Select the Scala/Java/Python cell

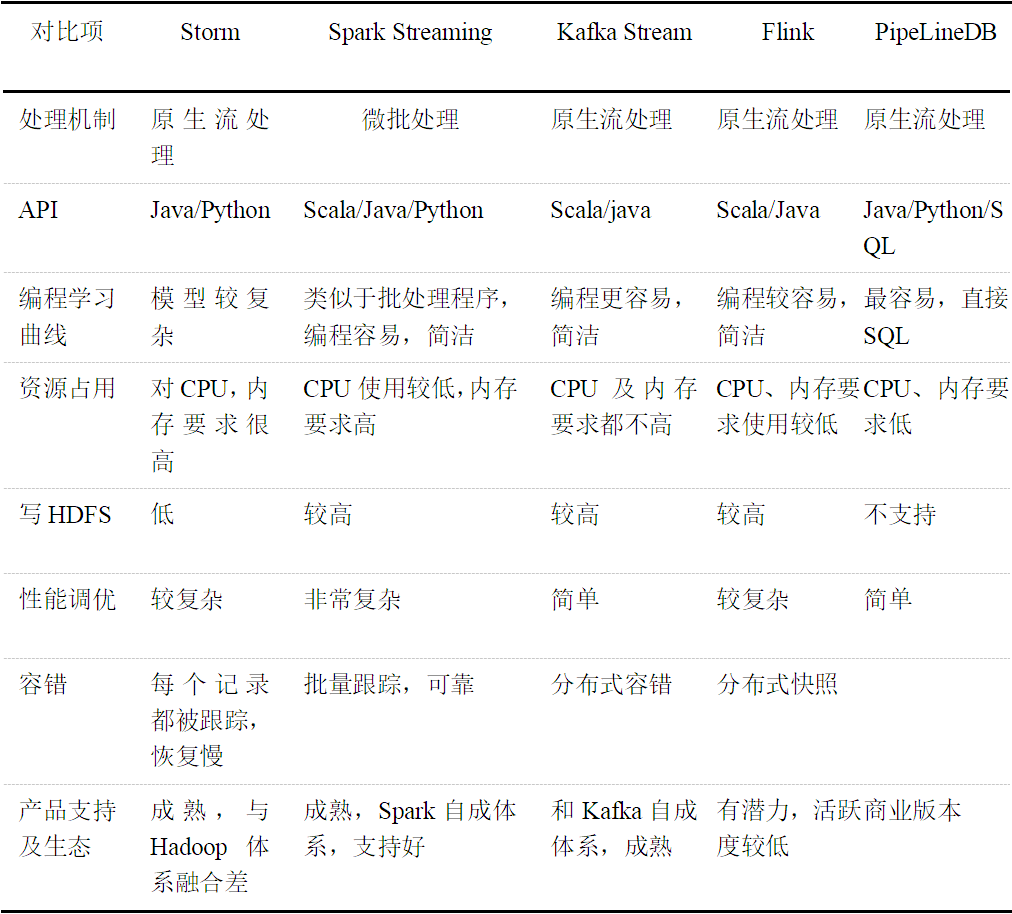[x=393, y=210]
